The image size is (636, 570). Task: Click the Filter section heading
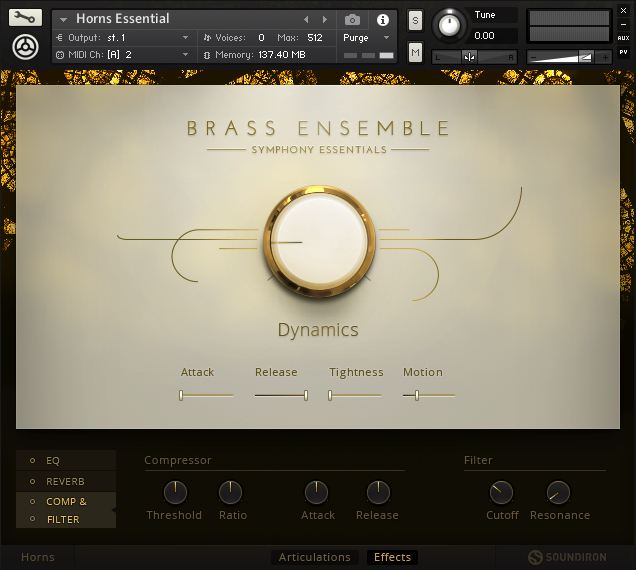pos(478,460)
